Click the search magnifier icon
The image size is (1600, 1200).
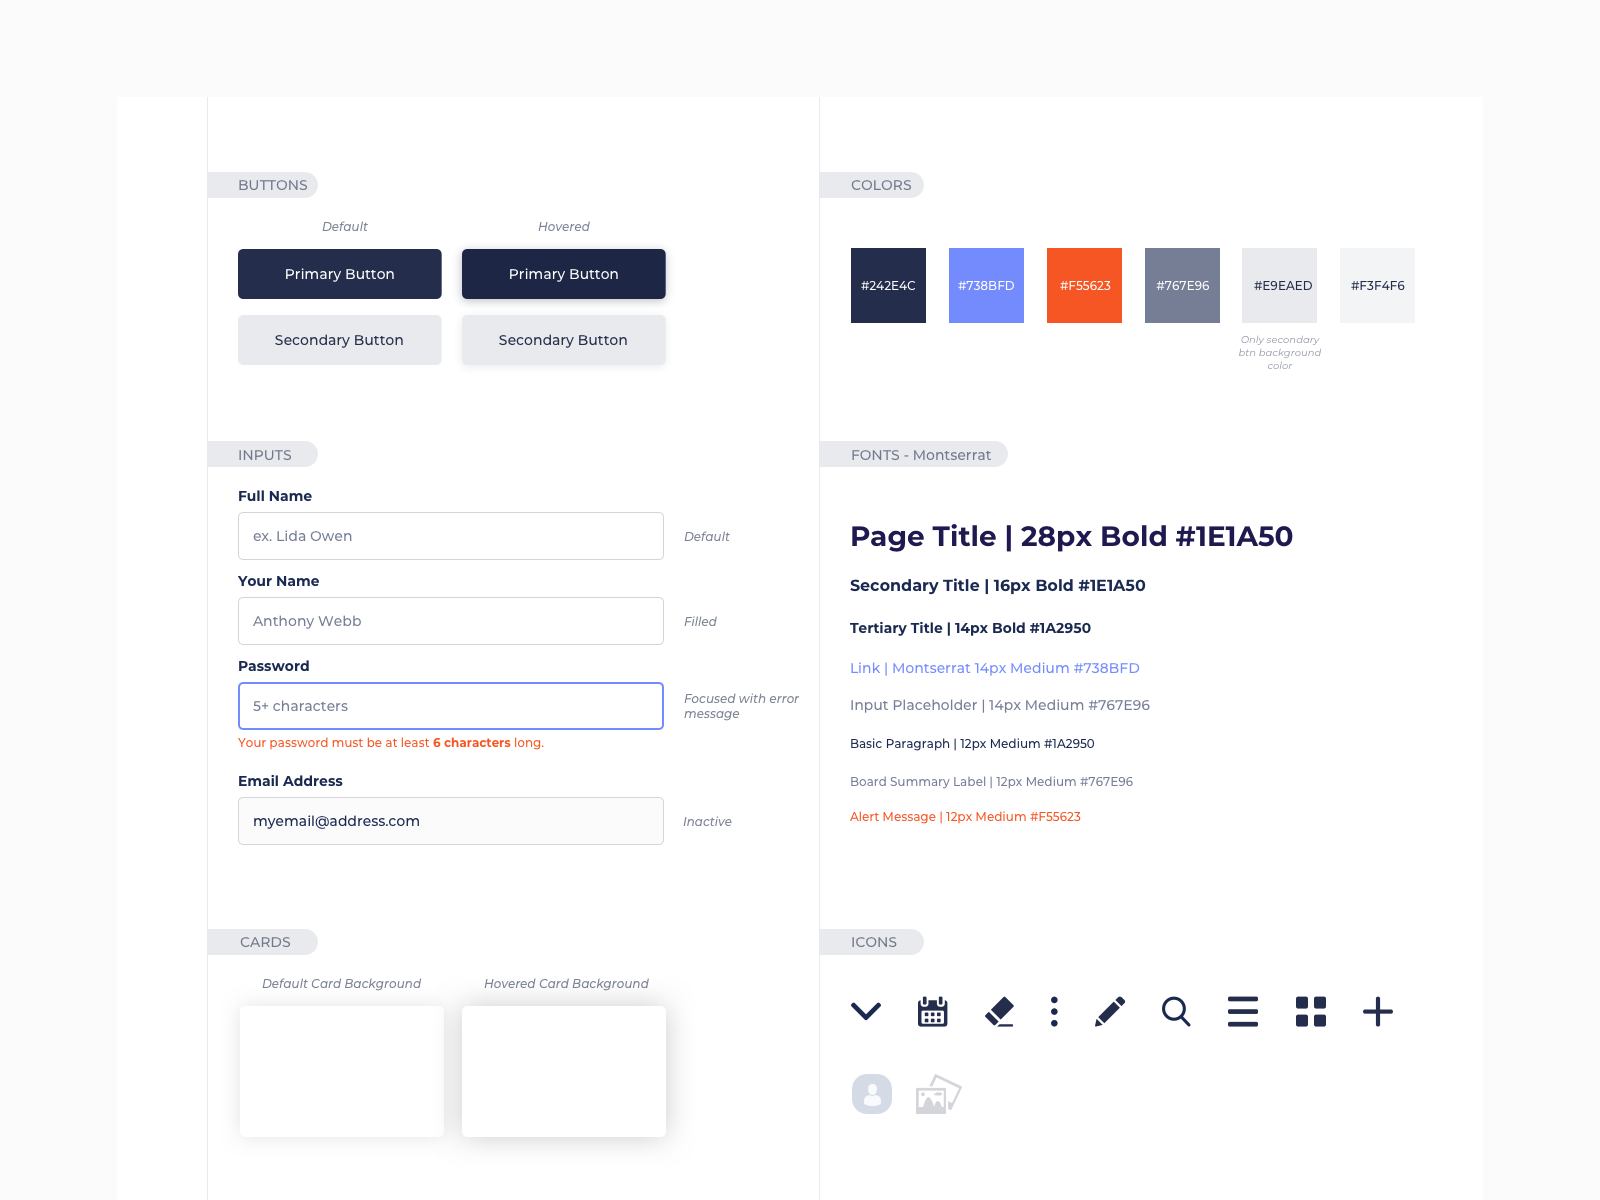click(x=1176, y=1012)
